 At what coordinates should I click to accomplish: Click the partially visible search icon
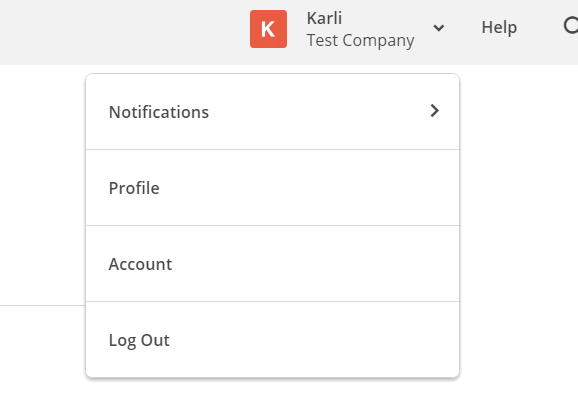(x=571, y=26)
